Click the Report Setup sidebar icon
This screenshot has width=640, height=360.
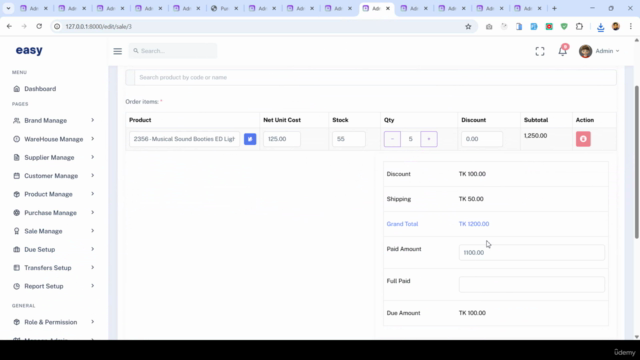click(x=16, y=286)
